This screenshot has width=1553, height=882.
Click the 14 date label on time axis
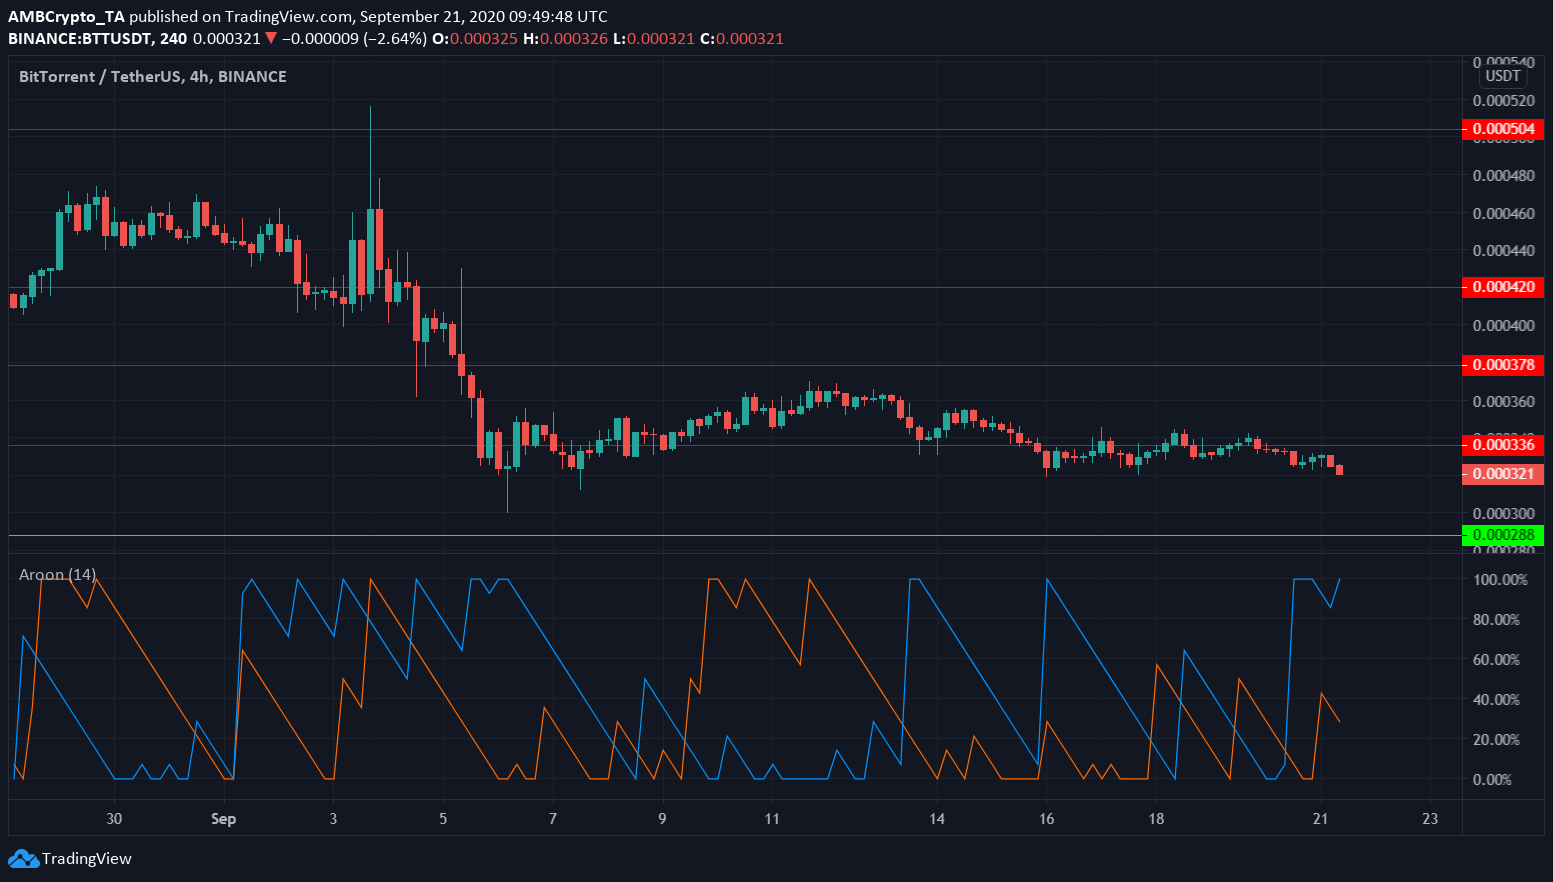(x=937, y=819)
